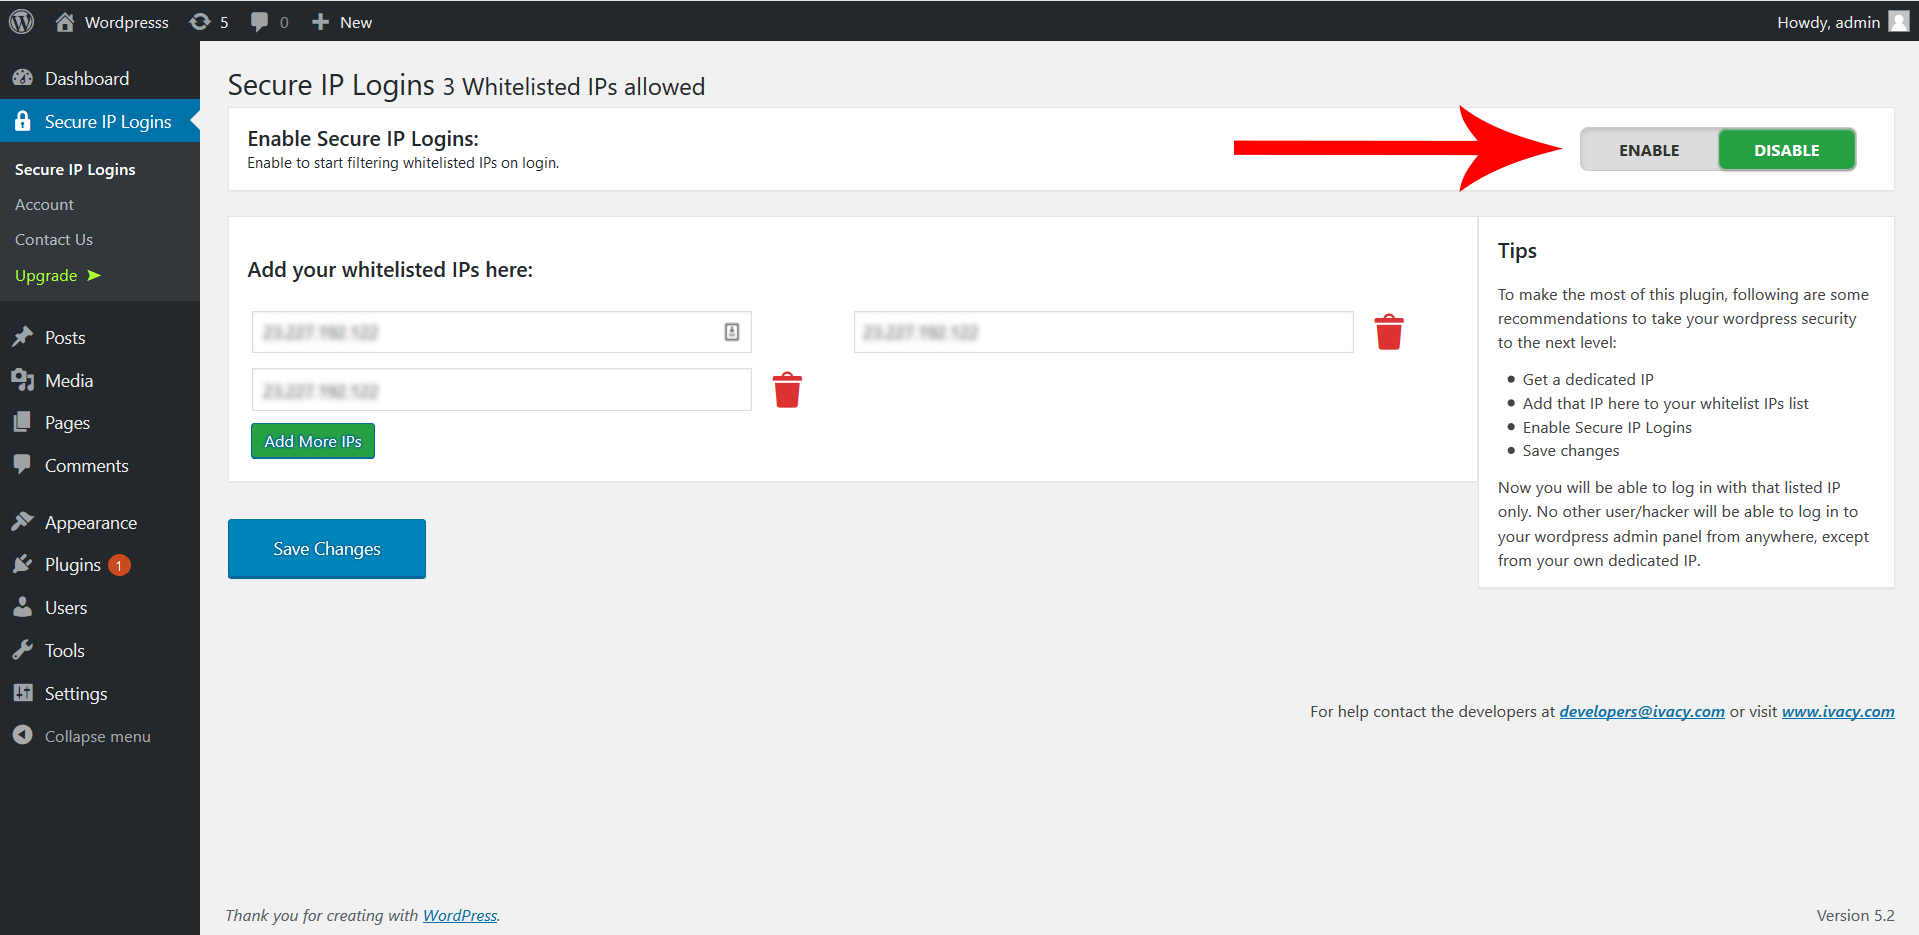Click the comments bubble icon in the top bar
Image resolution: width=1919 pixels, height=935 pixels.
point(260,21)
